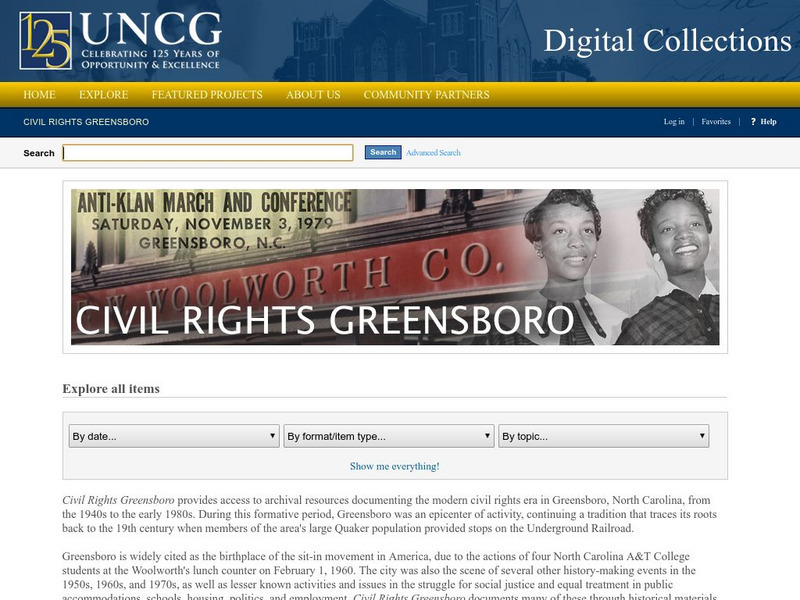Go to Featured Projects
Image resolution: width=800 pixels, height=600 pixels.
point(207,94)
